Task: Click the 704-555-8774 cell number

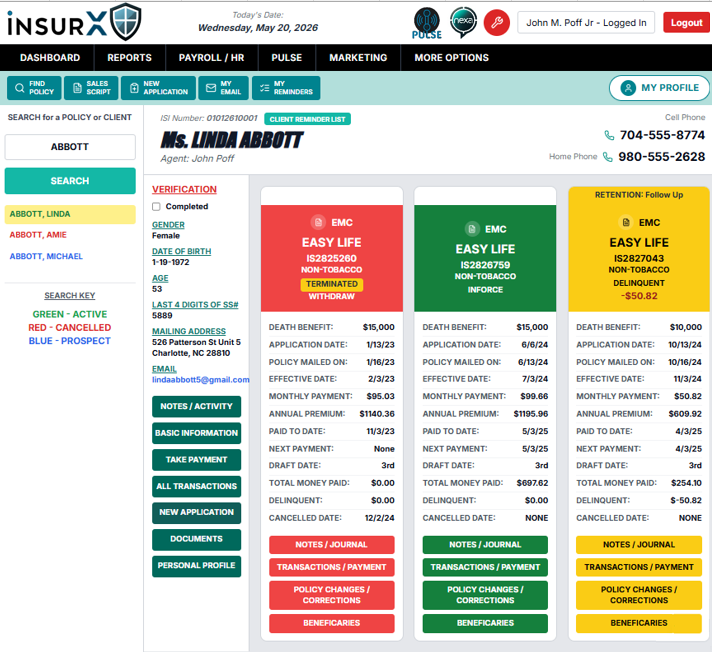Action: point(662,135)
